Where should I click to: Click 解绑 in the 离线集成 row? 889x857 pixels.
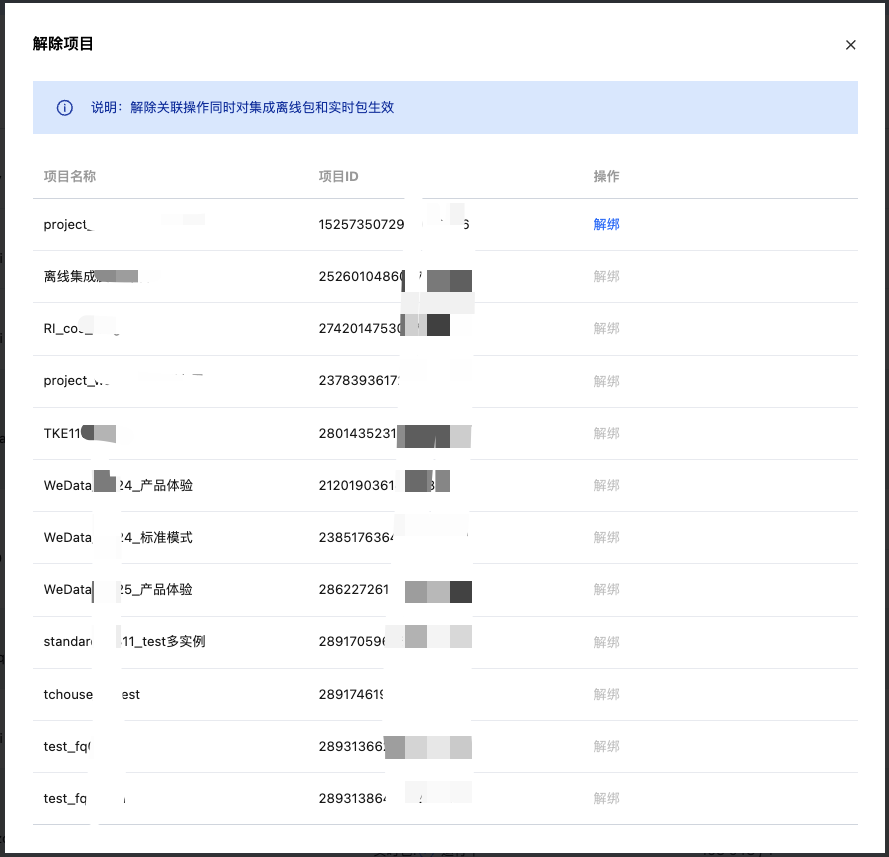[x=606, y=277]
